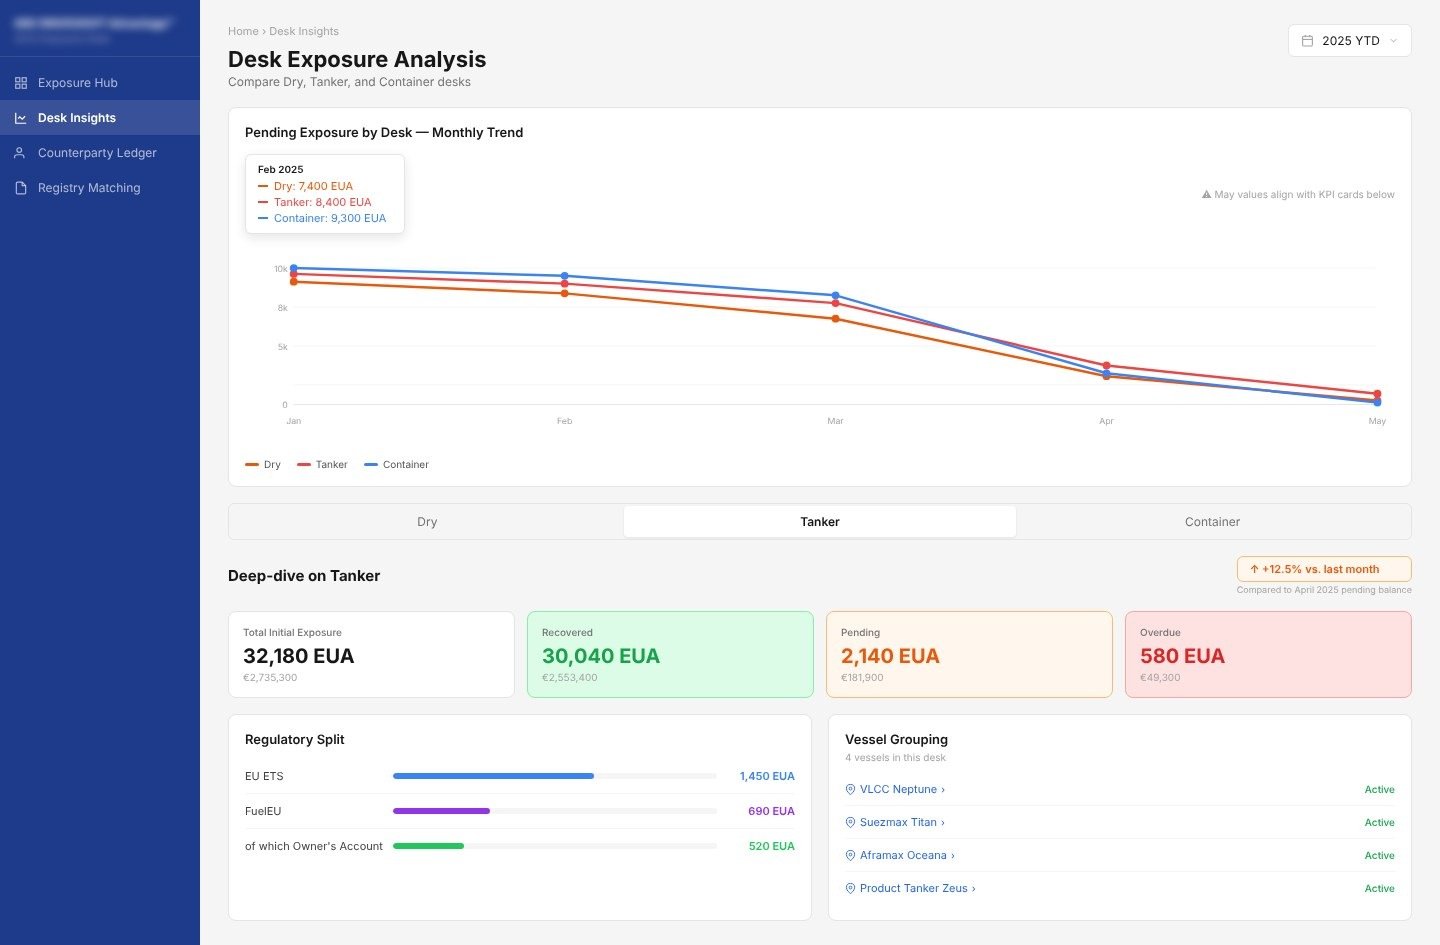This screenshot has height=945, width=1440.
Task: Click the FuelEU purple progress bar
Action: [441, 811]
